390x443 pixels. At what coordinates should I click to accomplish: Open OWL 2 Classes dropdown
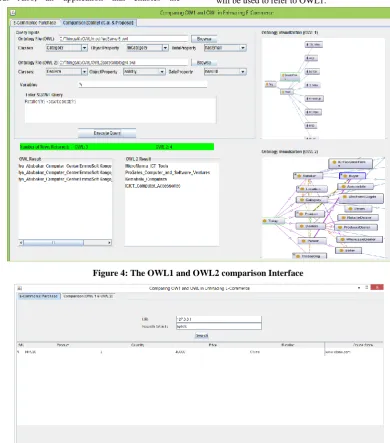67,72
